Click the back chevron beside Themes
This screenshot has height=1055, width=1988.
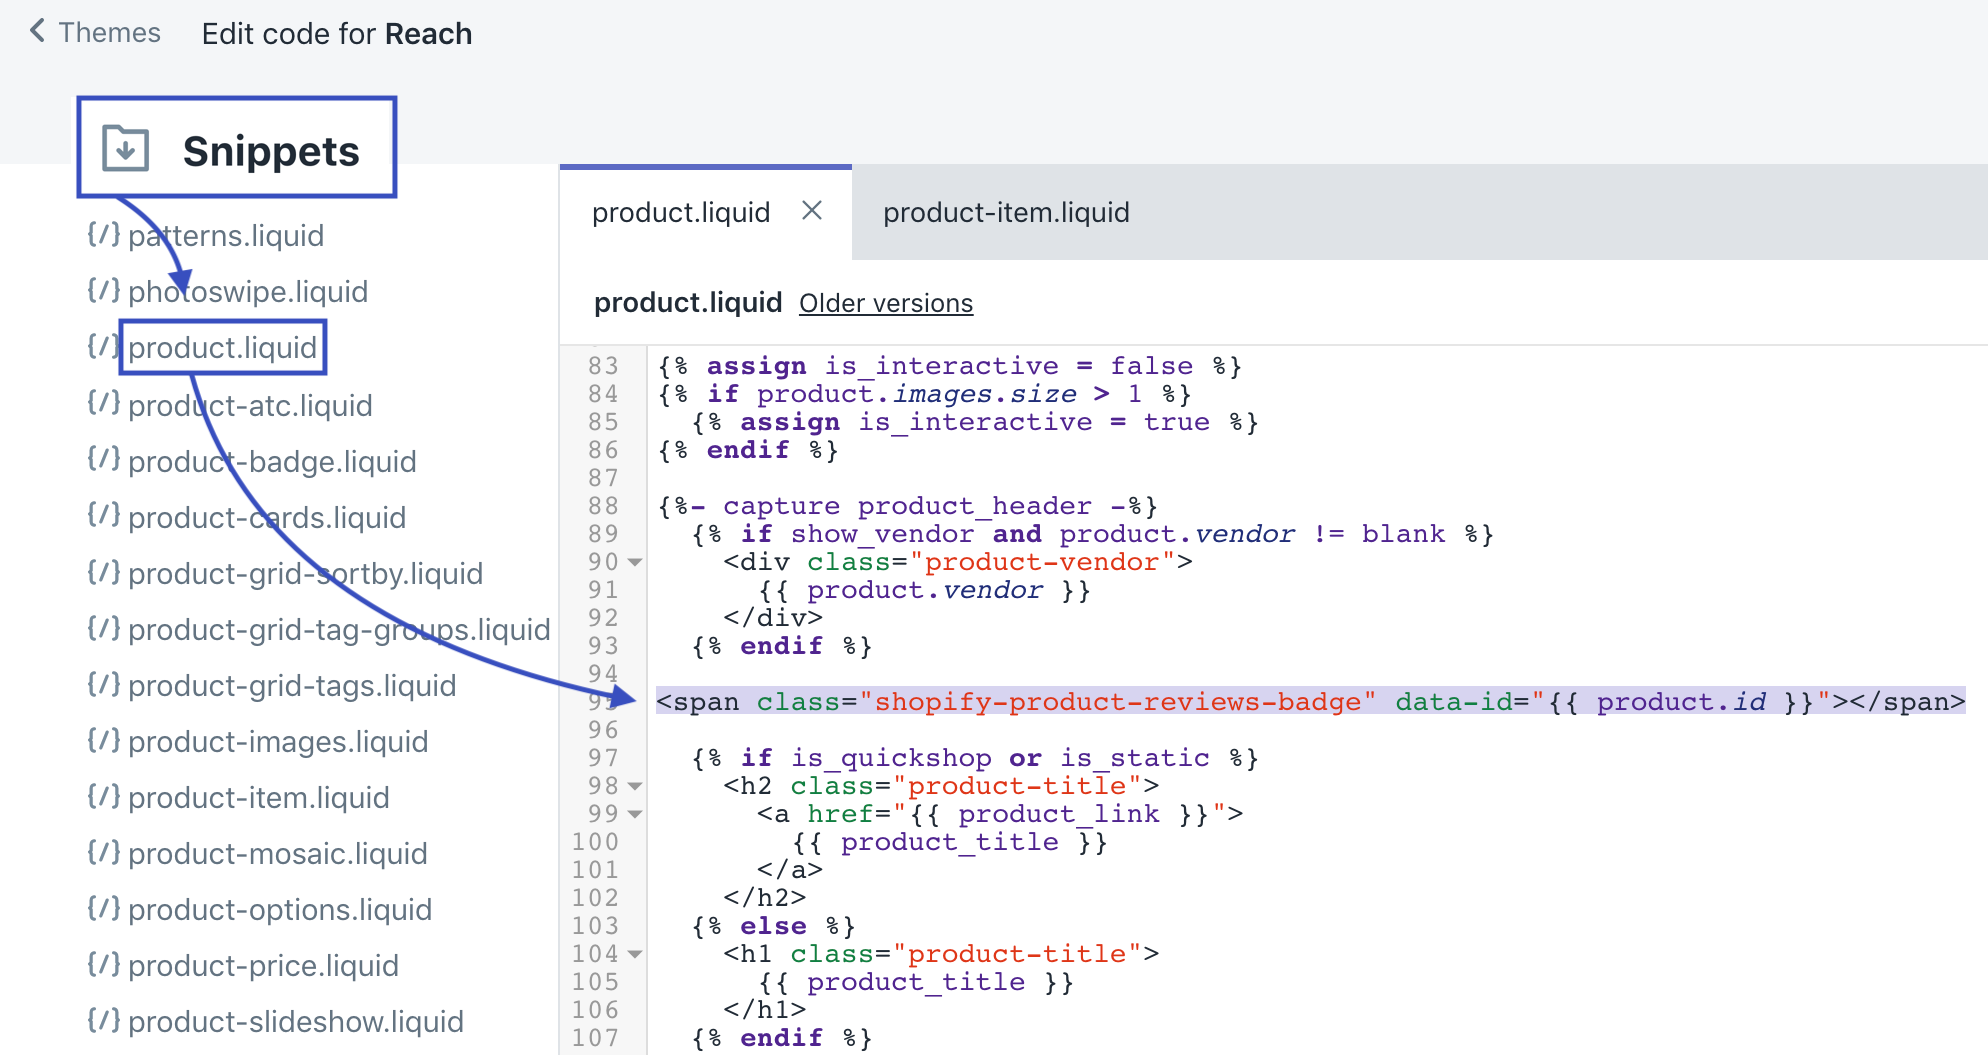(38, 31)
